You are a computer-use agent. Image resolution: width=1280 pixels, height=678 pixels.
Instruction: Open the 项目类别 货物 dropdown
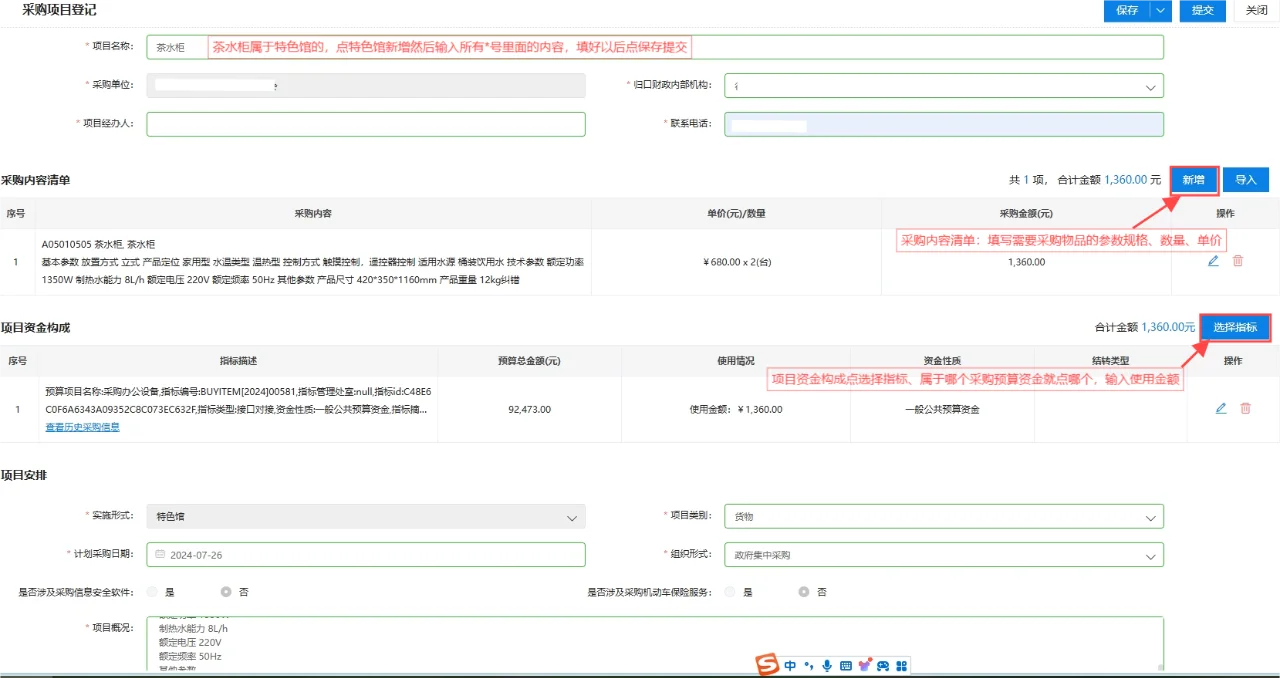pyautogui.click(x=944, y=517)
